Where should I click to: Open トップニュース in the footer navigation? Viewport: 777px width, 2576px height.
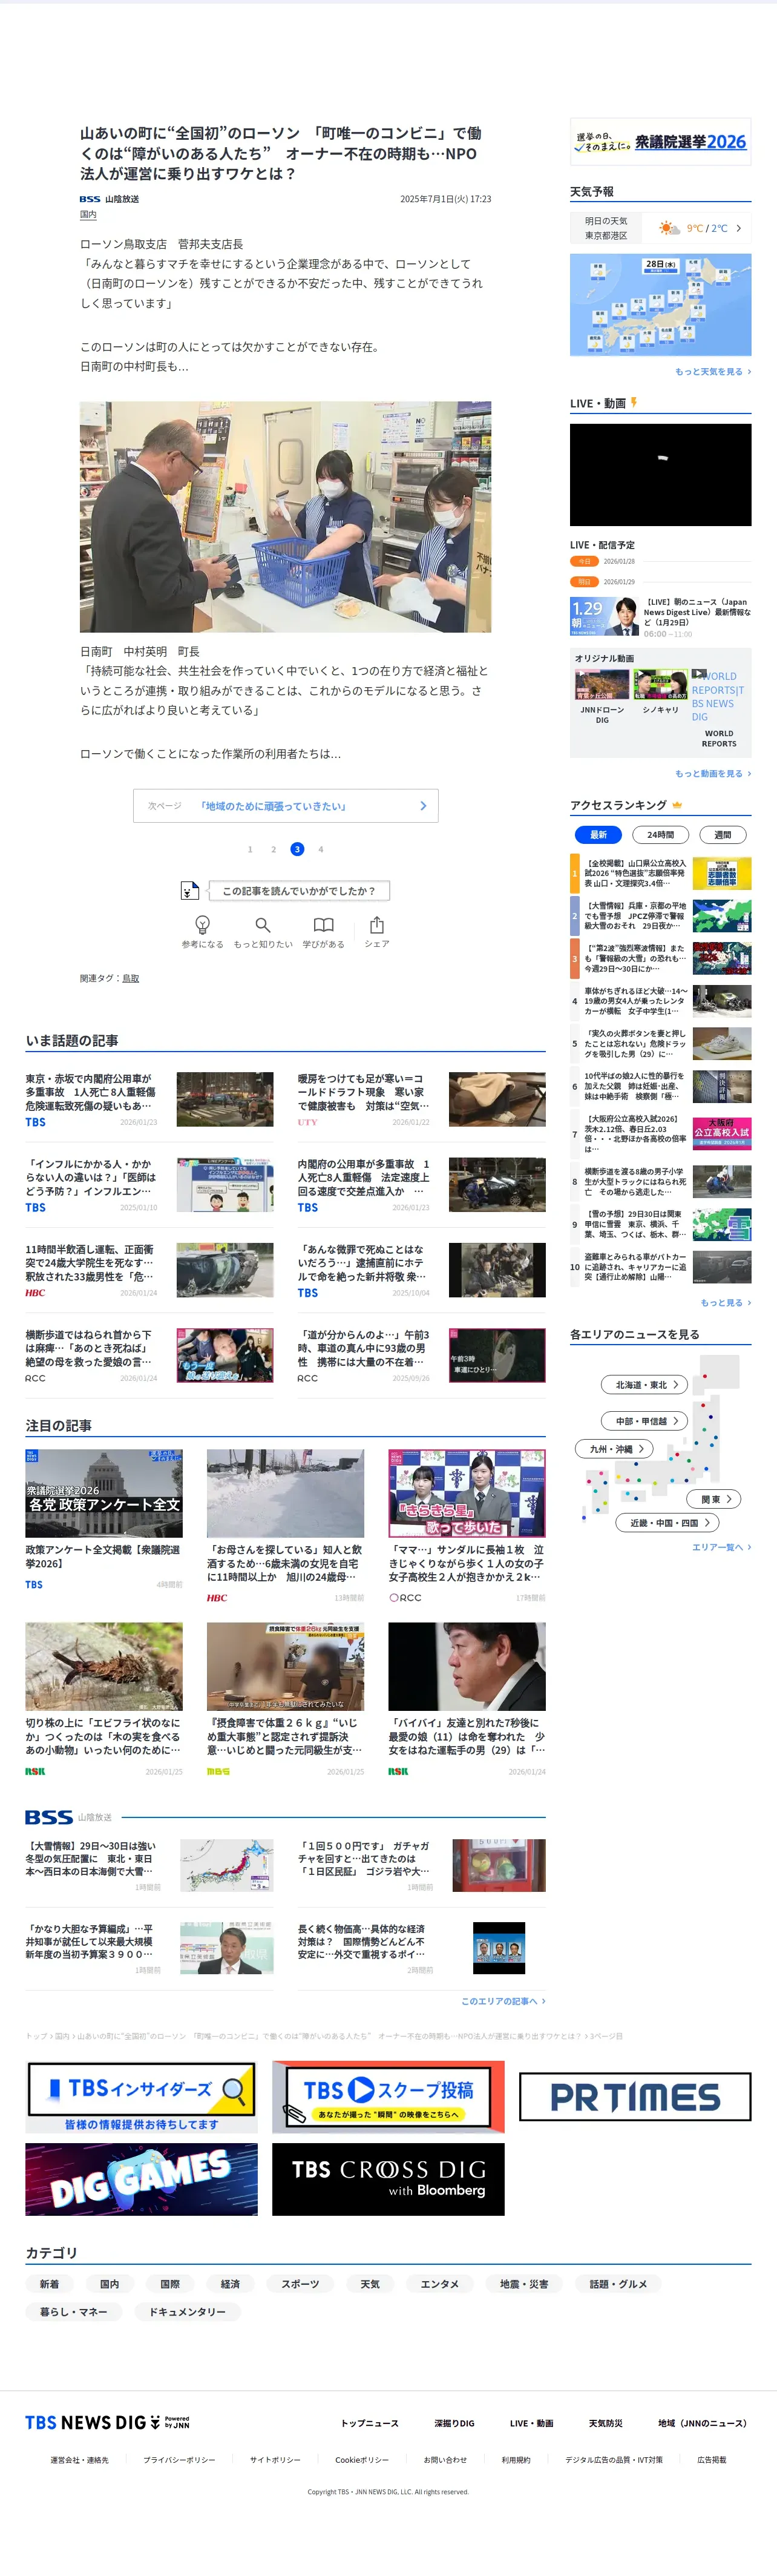tap(370, 2423)
